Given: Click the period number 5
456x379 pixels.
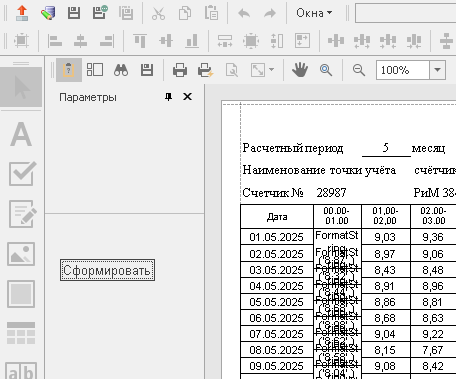Looking at the screenshot, I should click(x=386, y=147).
